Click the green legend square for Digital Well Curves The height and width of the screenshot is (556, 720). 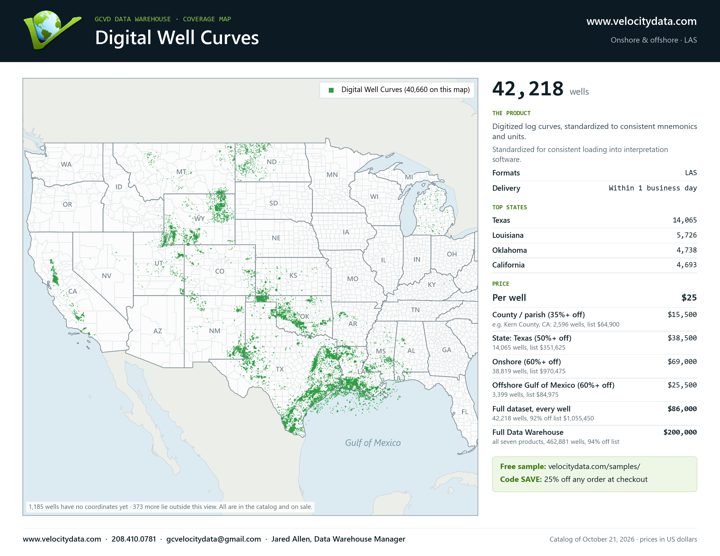[331, 90]
